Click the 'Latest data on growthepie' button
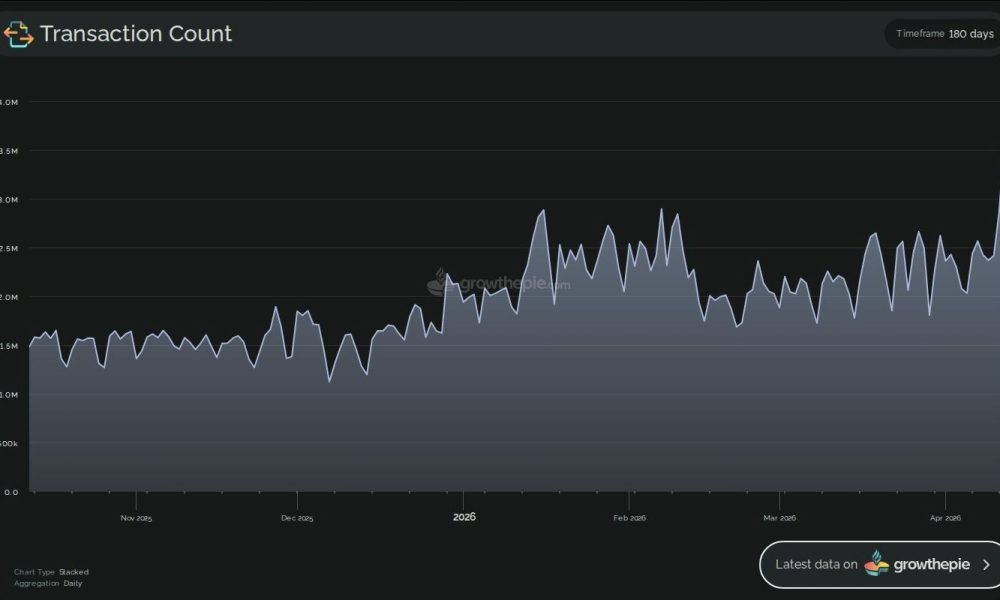 (880, 564)
